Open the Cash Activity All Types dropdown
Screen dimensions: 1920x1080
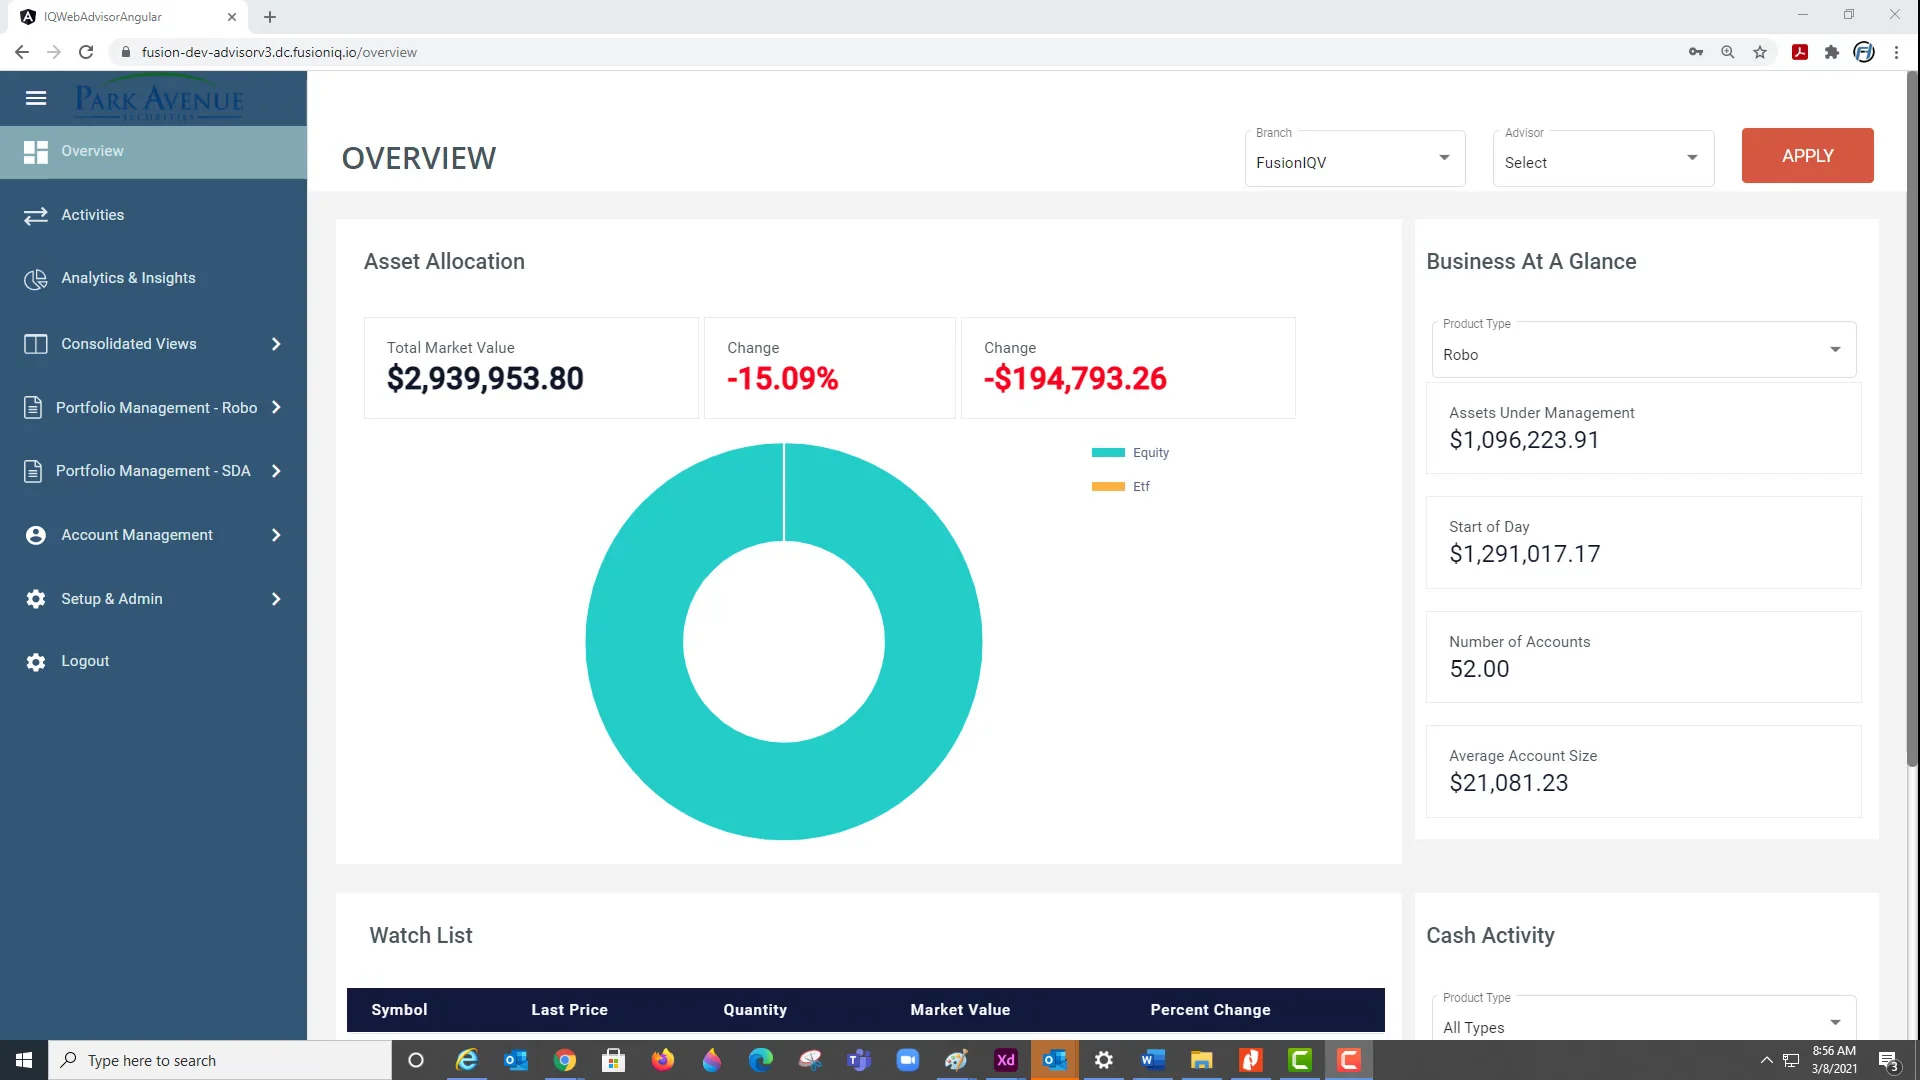(x=1643, y=1020)
